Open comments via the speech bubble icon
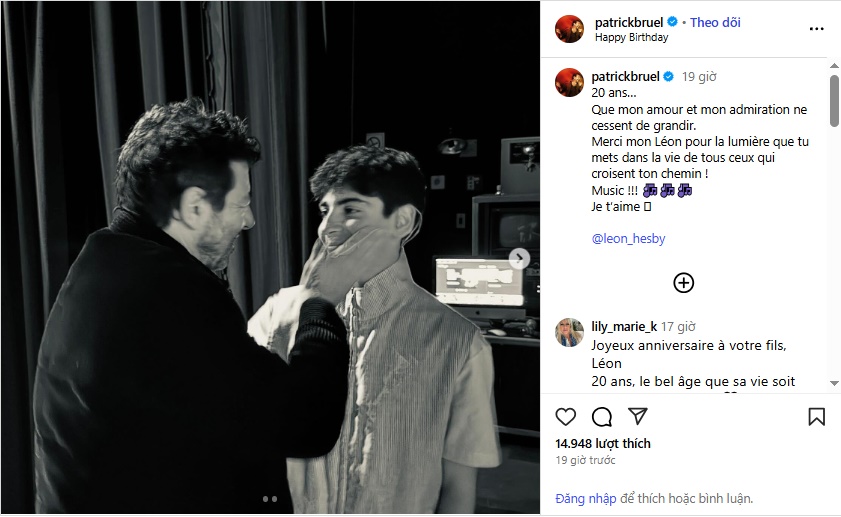Viewport: 841px width, 517px height. point(602,416)
